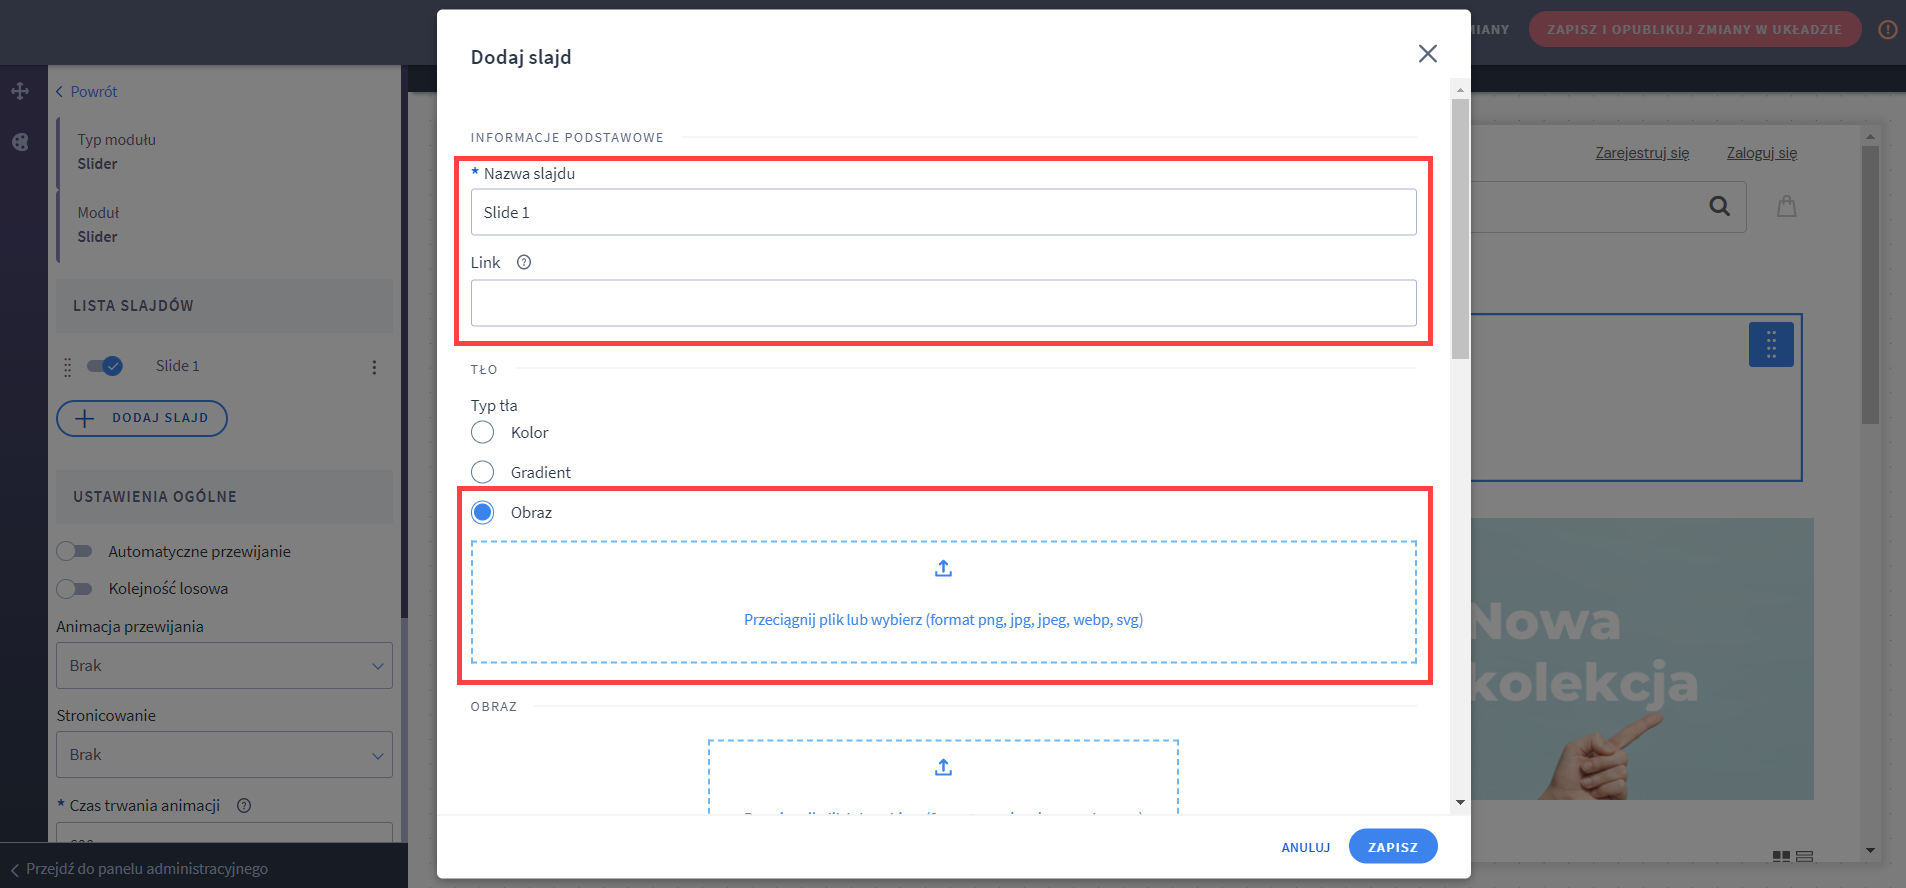Image resolution: width=1906 pixels, height=888 pixels.
Task: Open the color palette icon in sidebar
Action: (x=20, y=142)
